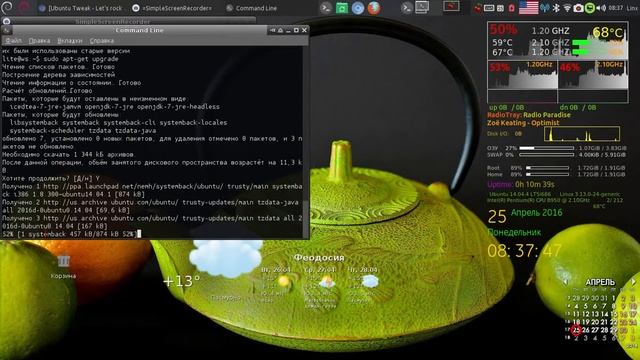640x360 pixels.
Task: Launch the first terminal launcher in panel
Action: pyautogui.click(x=325, y=8)
